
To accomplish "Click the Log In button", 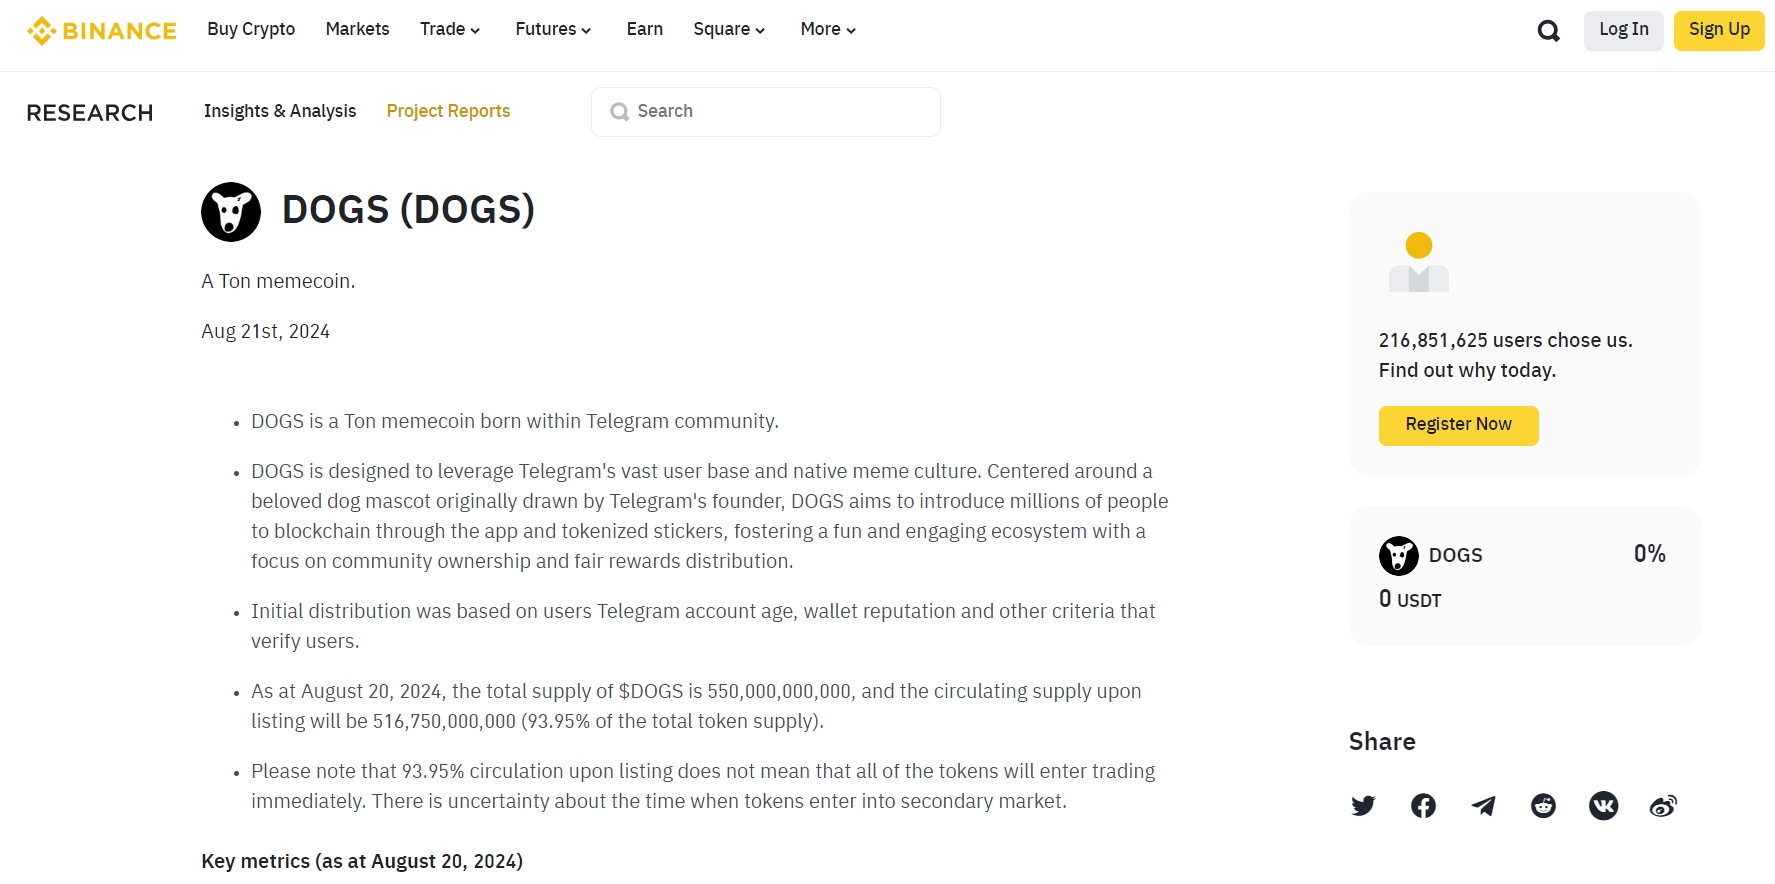I will pos(1623,30).
